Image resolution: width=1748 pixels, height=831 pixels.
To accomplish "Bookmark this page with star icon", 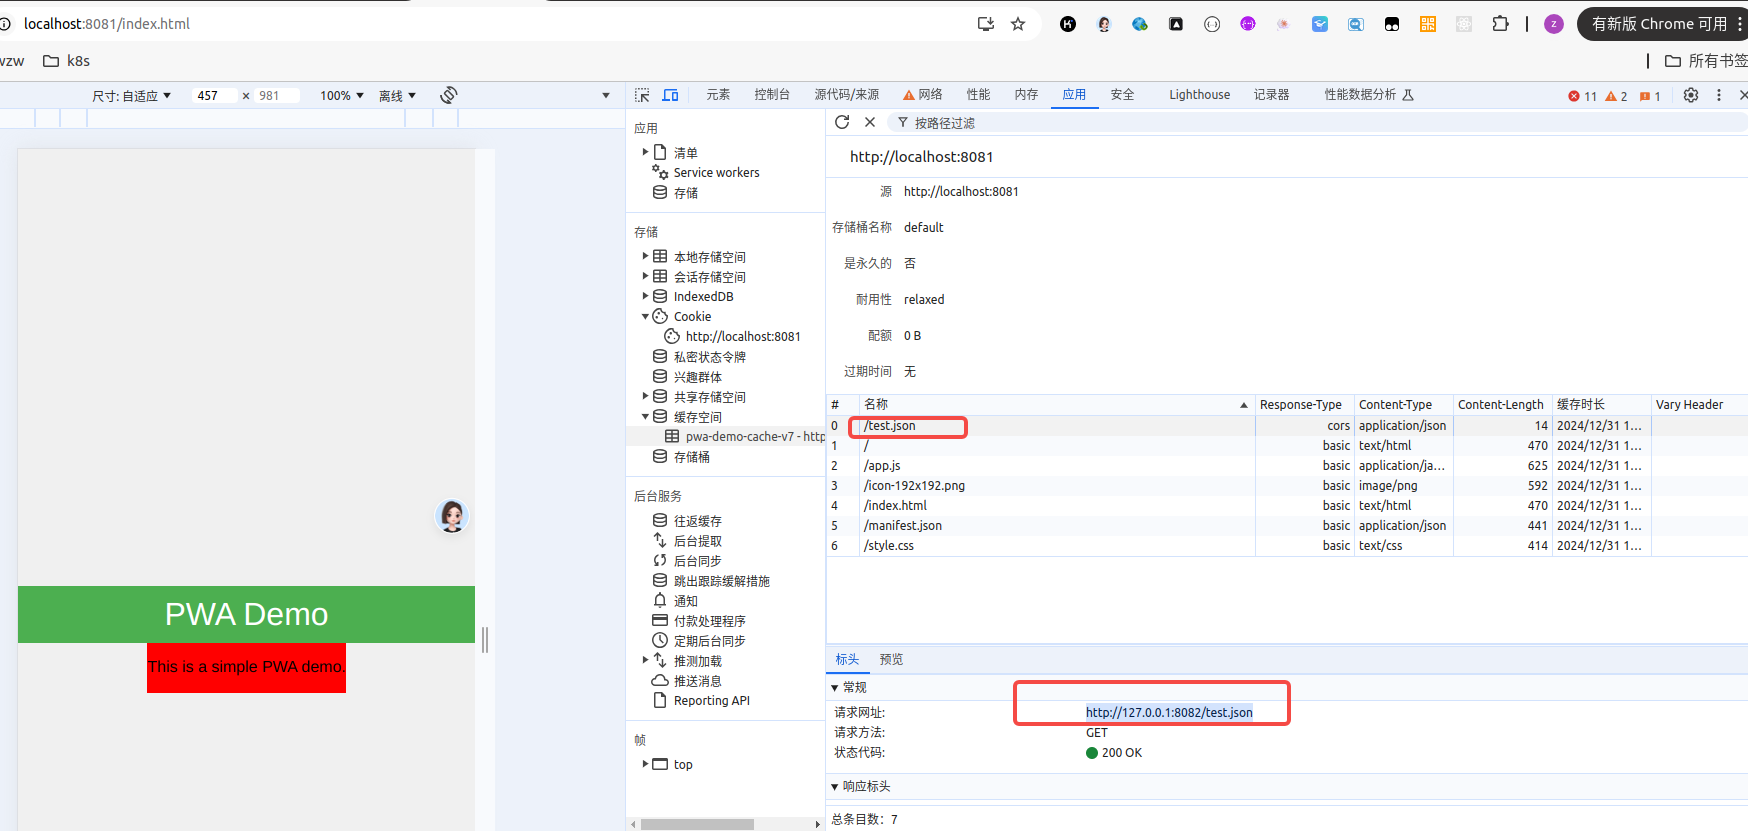I will coord(1018,24).
